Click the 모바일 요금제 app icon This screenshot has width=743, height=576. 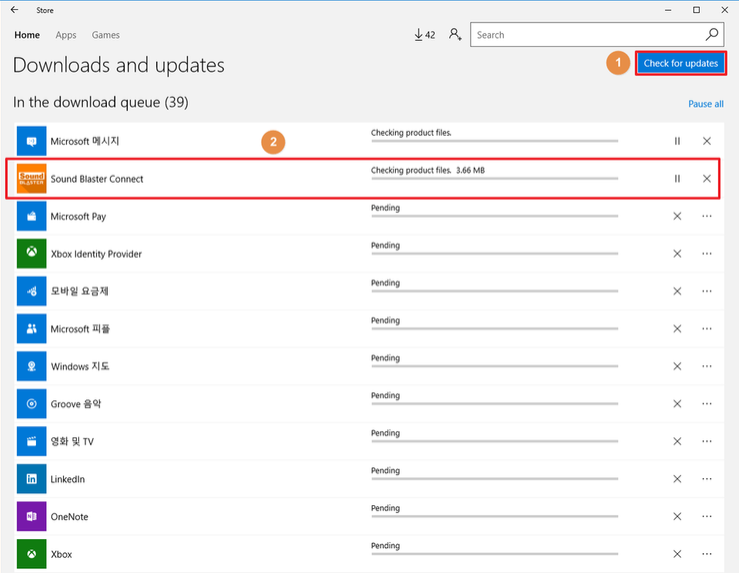tap(31, 291)
